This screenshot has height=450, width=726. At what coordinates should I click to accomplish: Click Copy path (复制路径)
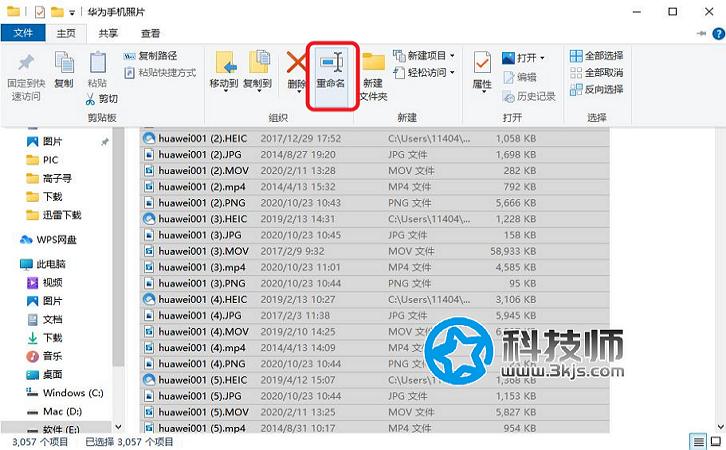click(x=157, y=56)
